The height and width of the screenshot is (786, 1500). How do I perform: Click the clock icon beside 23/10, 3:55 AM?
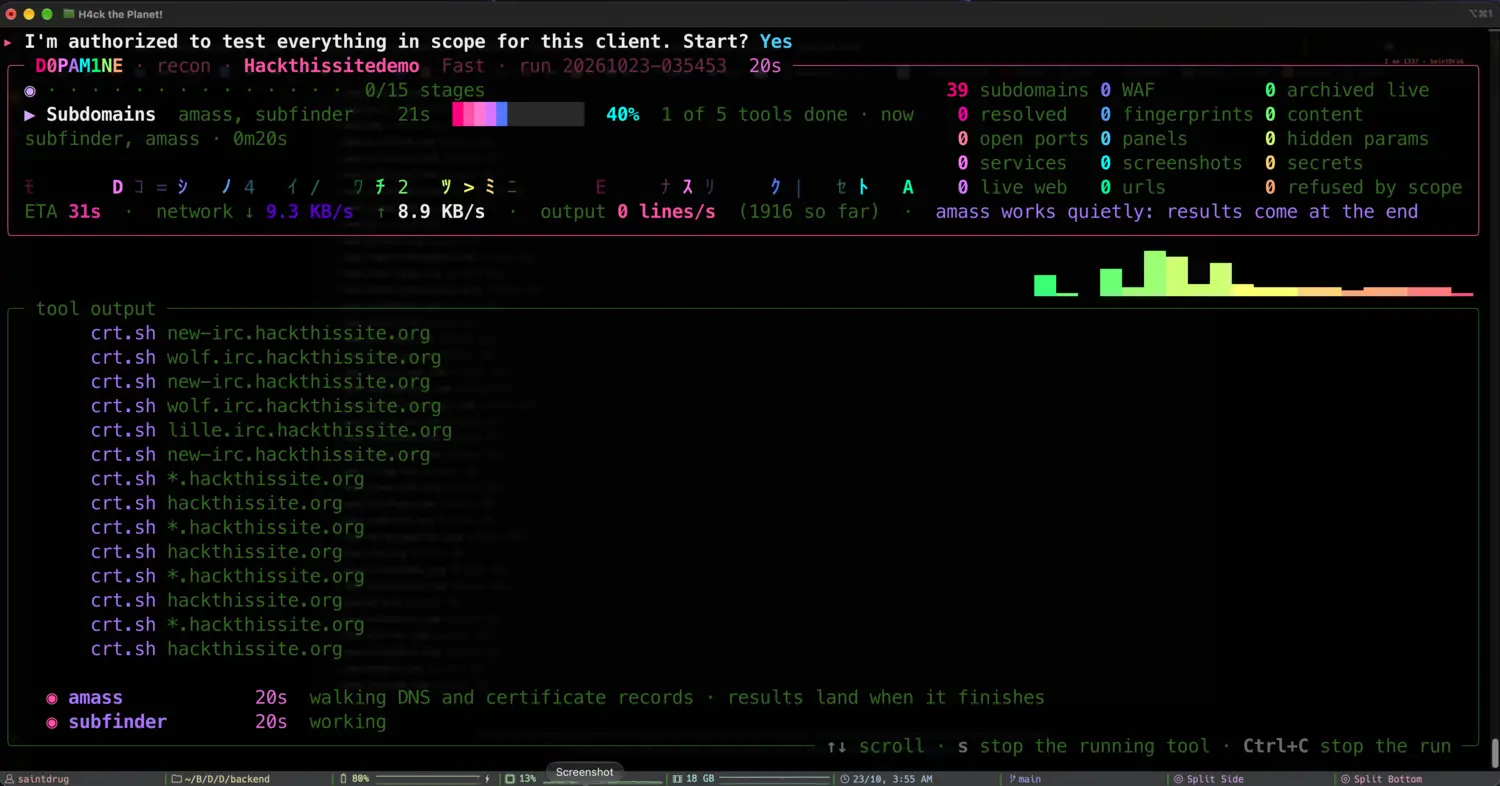point(845,778)
